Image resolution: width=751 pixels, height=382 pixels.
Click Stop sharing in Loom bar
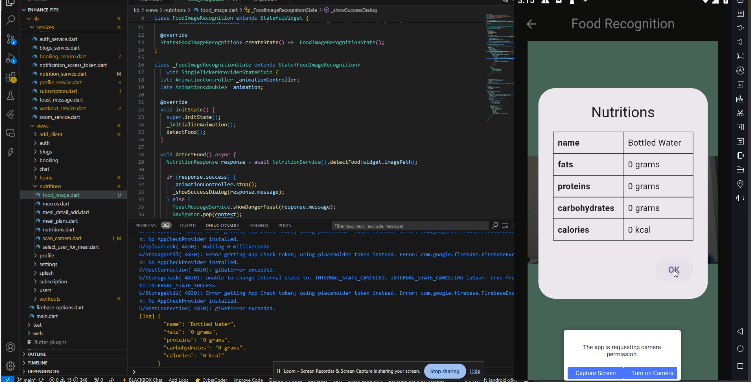pos(445,371)
